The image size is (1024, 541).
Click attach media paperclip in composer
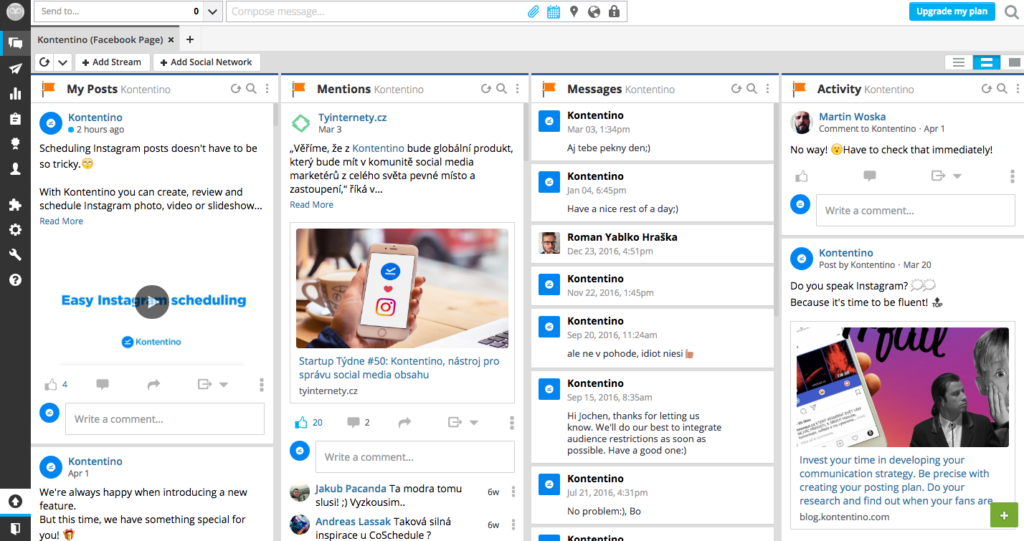click(534, 11)
